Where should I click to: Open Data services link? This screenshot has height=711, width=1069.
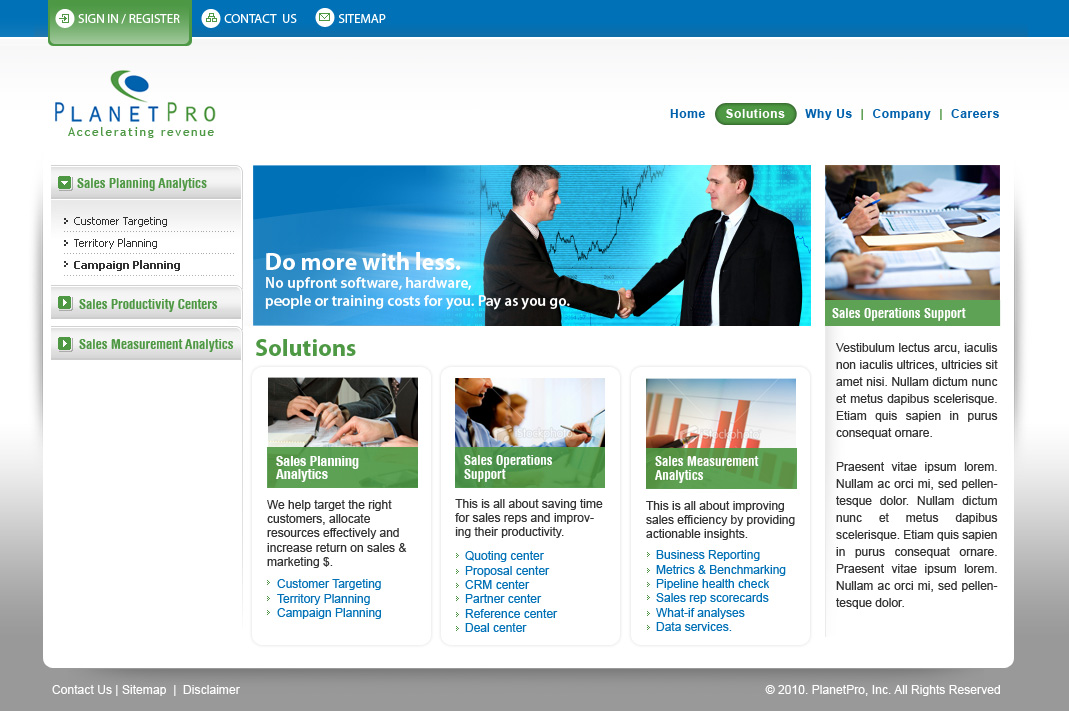693,626
